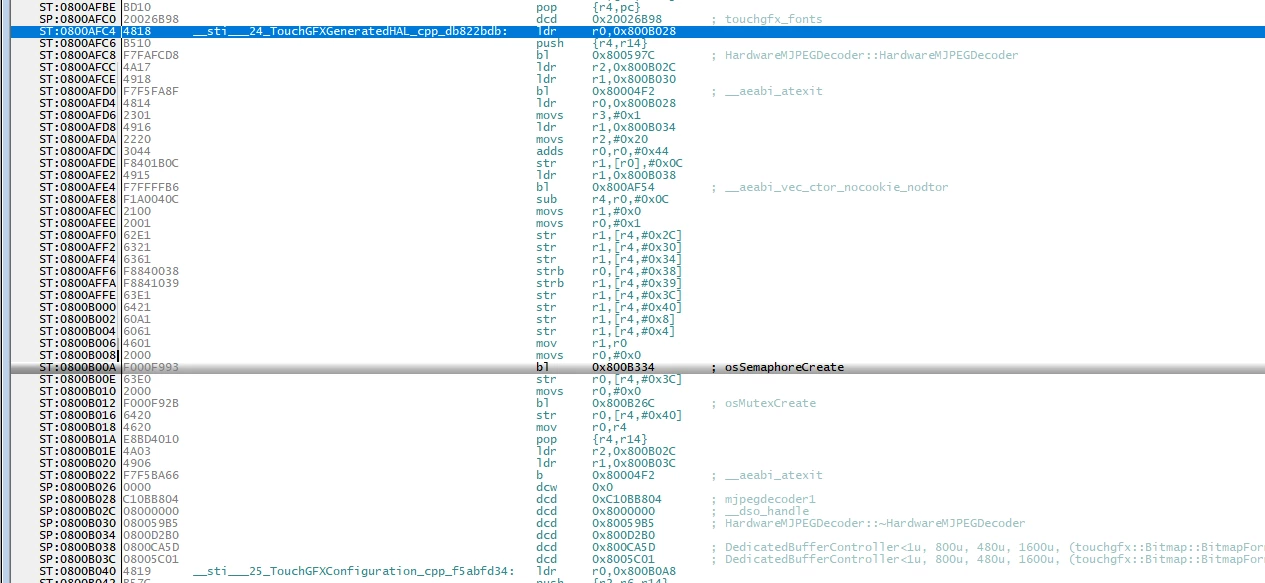Click label __sti___24_TouchGFXGeneratedHAL_cpp_db822bdb
1265x583 pixels.
351,31
